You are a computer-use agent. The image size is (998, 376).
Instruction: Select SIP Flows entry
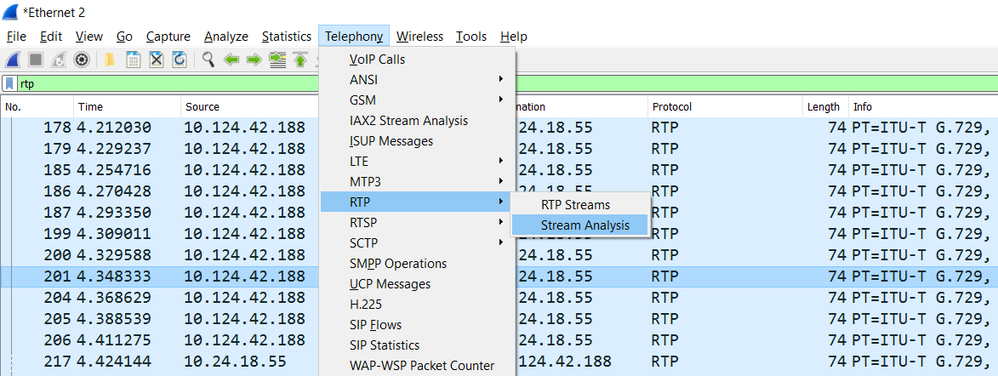pos(417,324)
